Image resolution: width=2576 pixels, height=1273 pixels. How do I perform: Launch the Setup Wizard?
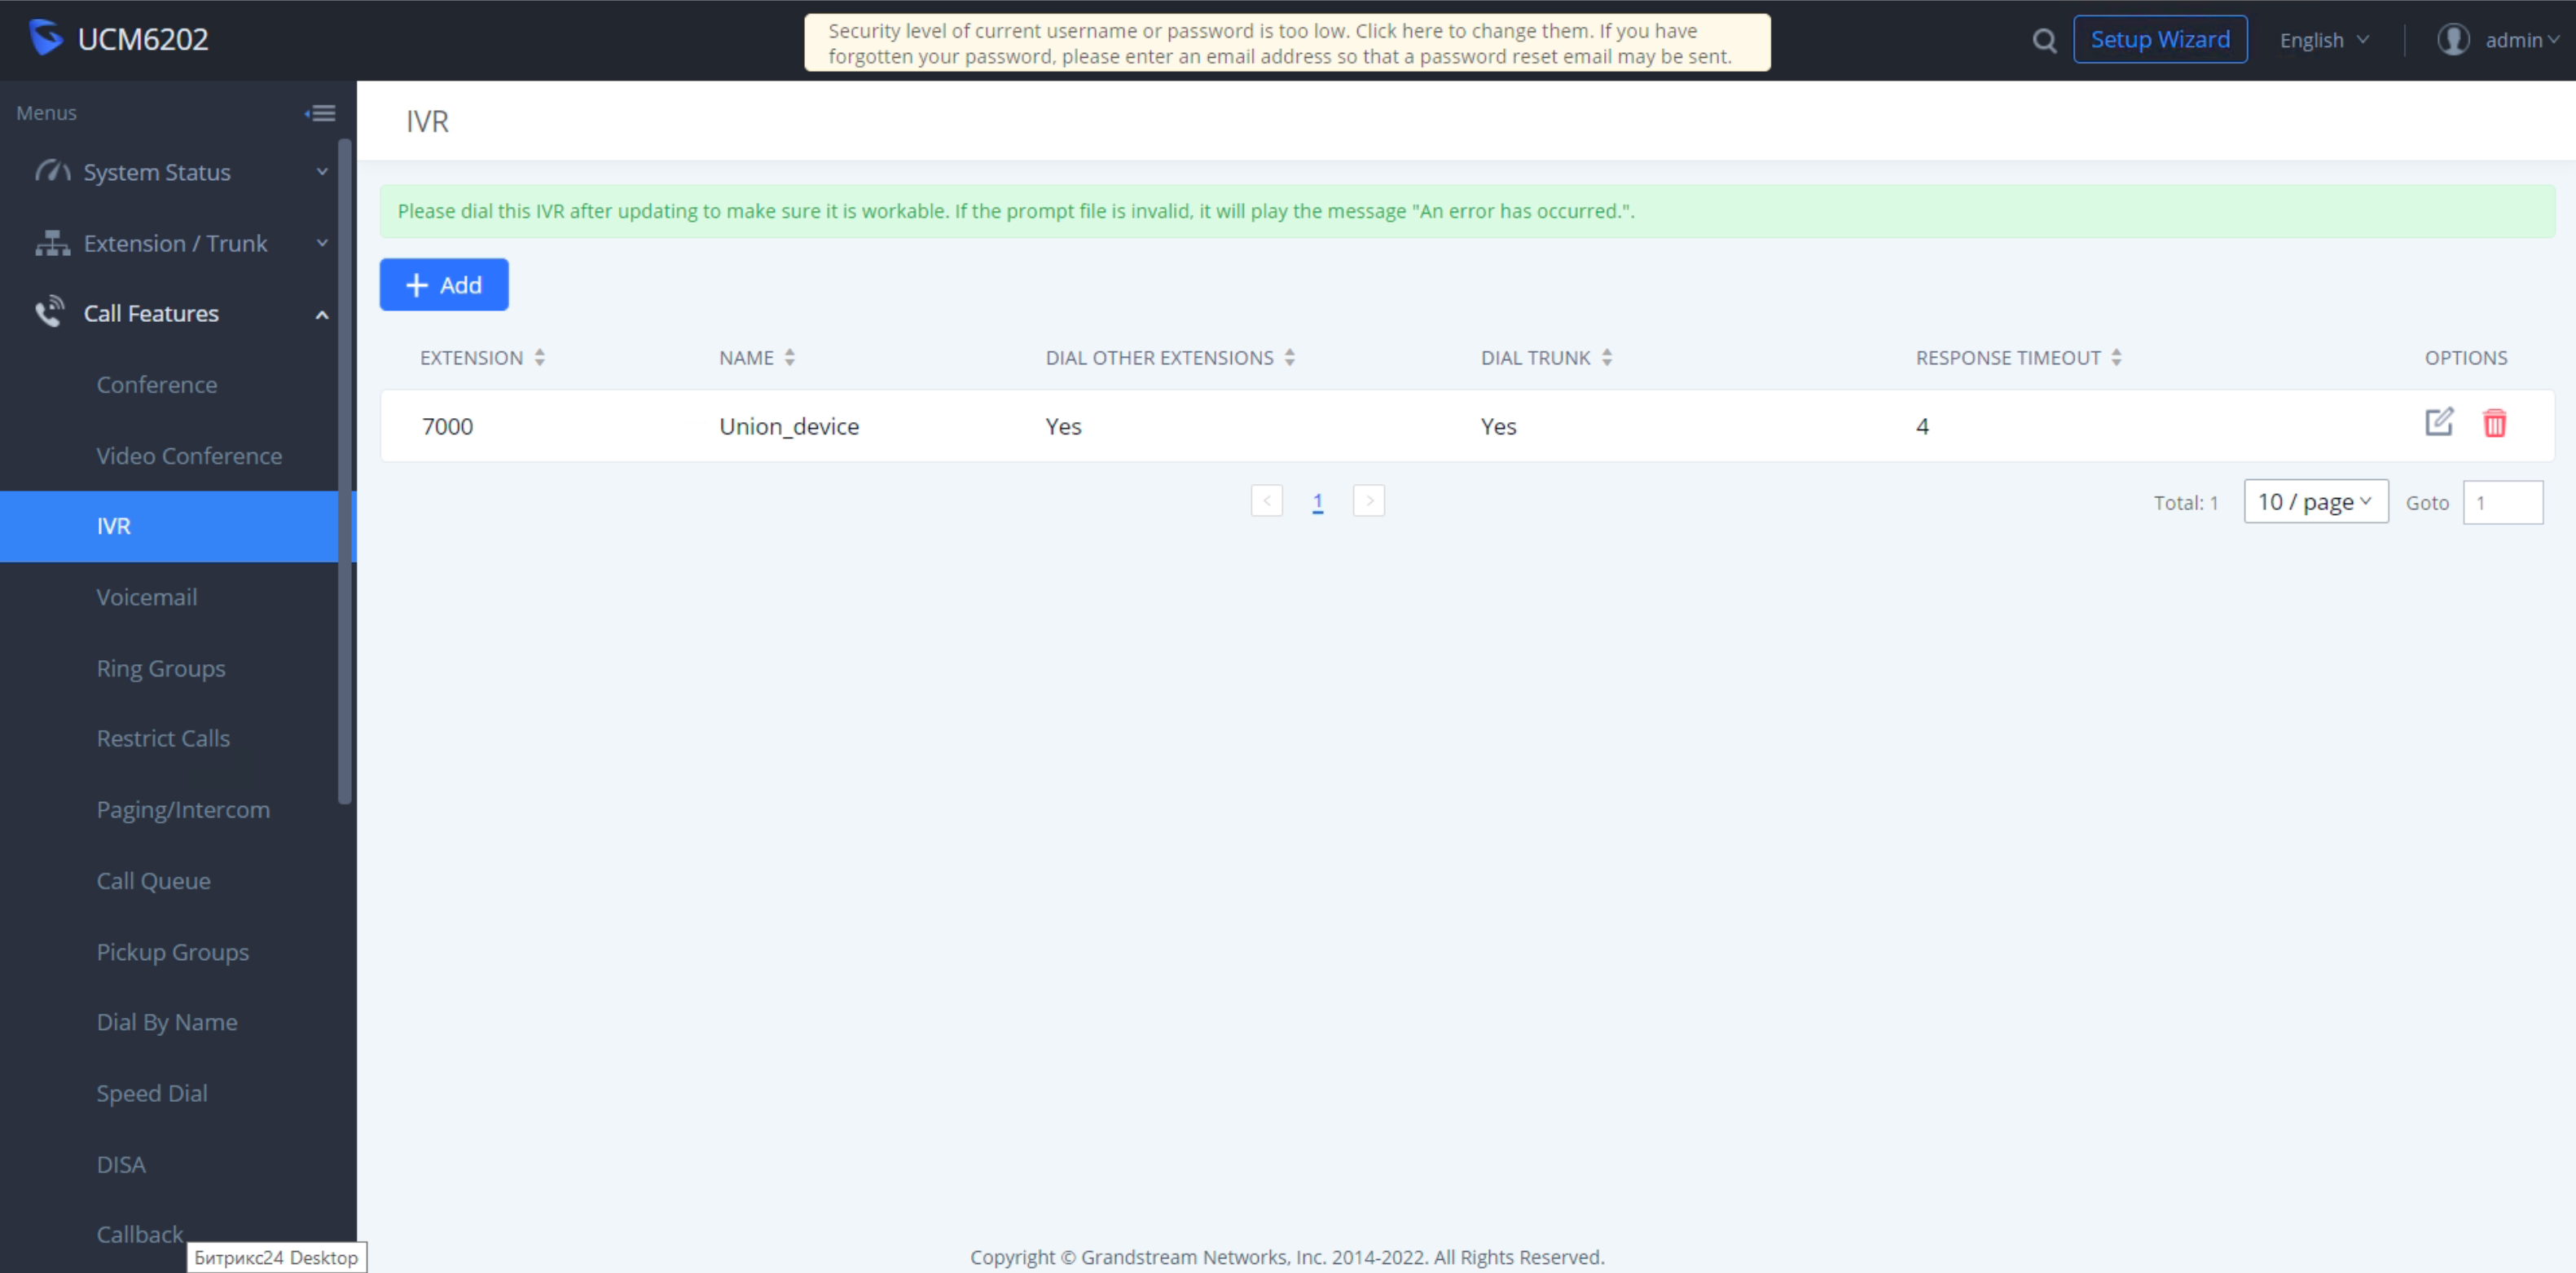2159,40
